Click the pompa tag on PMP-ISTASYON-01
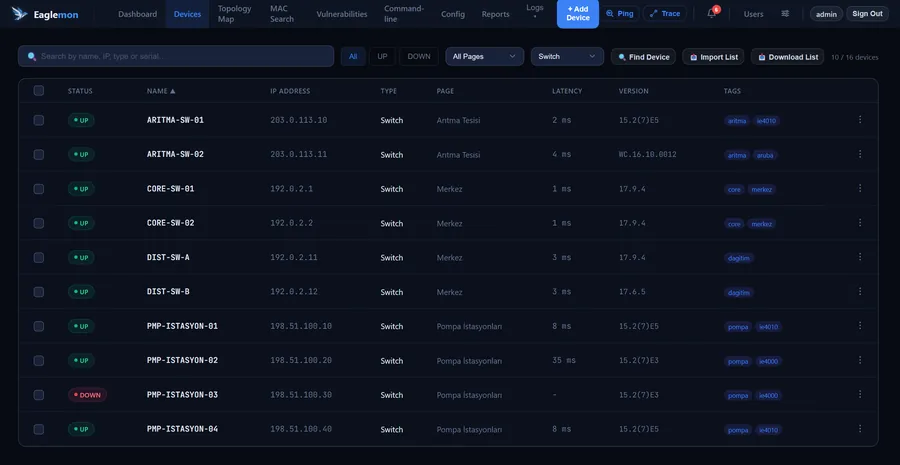 (x=738, y=327)
